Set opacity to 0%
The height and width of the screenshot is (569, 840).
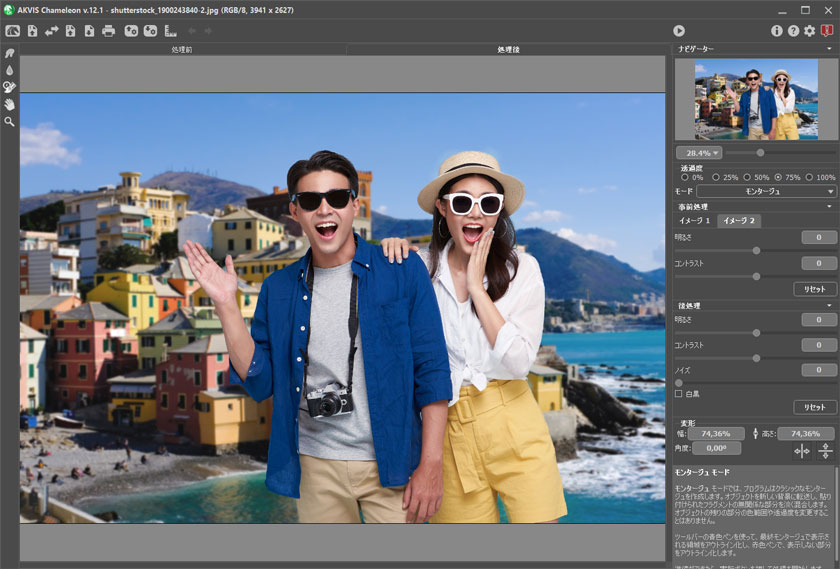(x=685, y=177)
